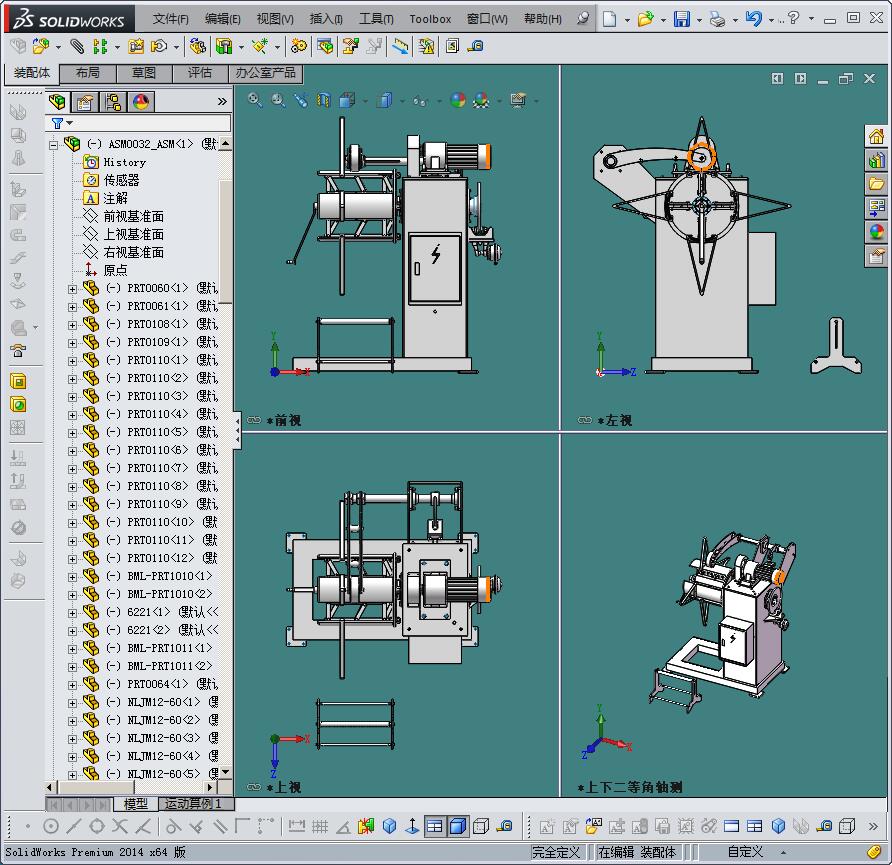Viewport: 892px width, 865px height.
Task: Toggle link icon beside 前视 view label
Action: [x=254, y=421]
